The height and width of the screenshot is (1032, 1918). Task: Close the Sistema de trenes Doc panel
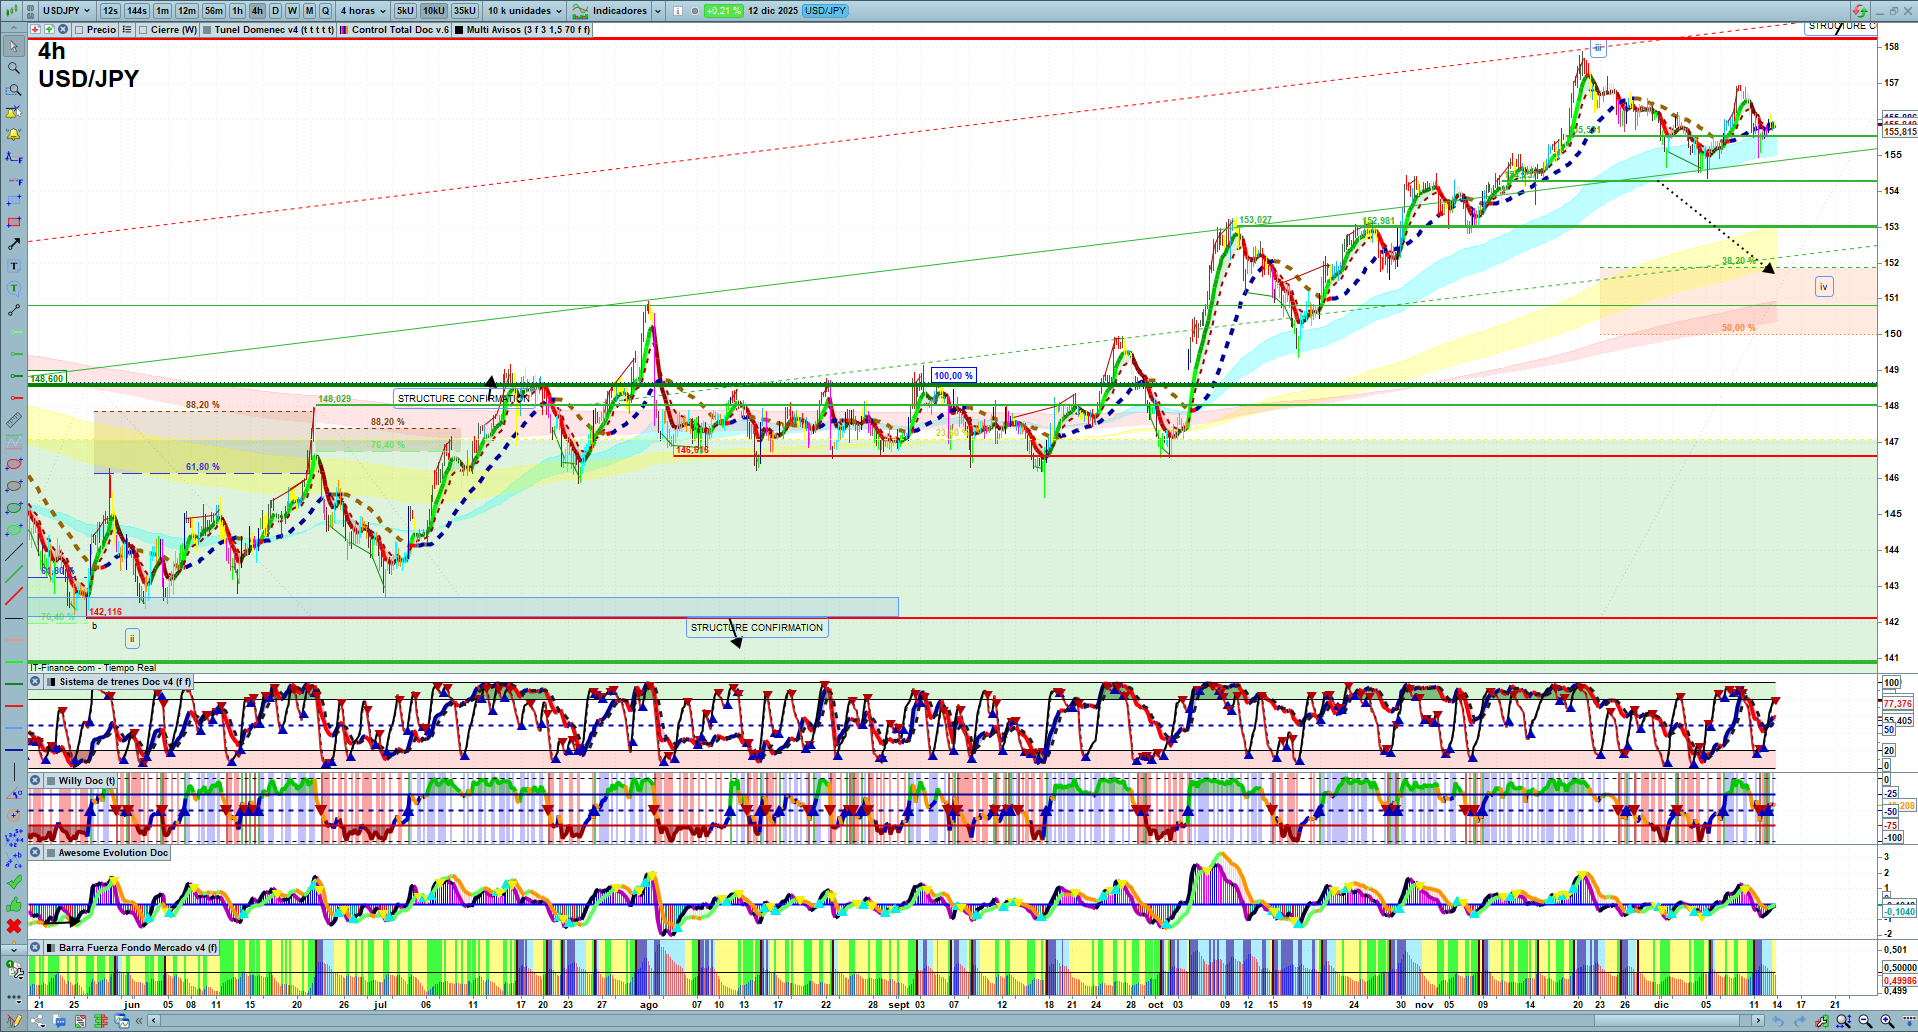click(x=35, y=682)
